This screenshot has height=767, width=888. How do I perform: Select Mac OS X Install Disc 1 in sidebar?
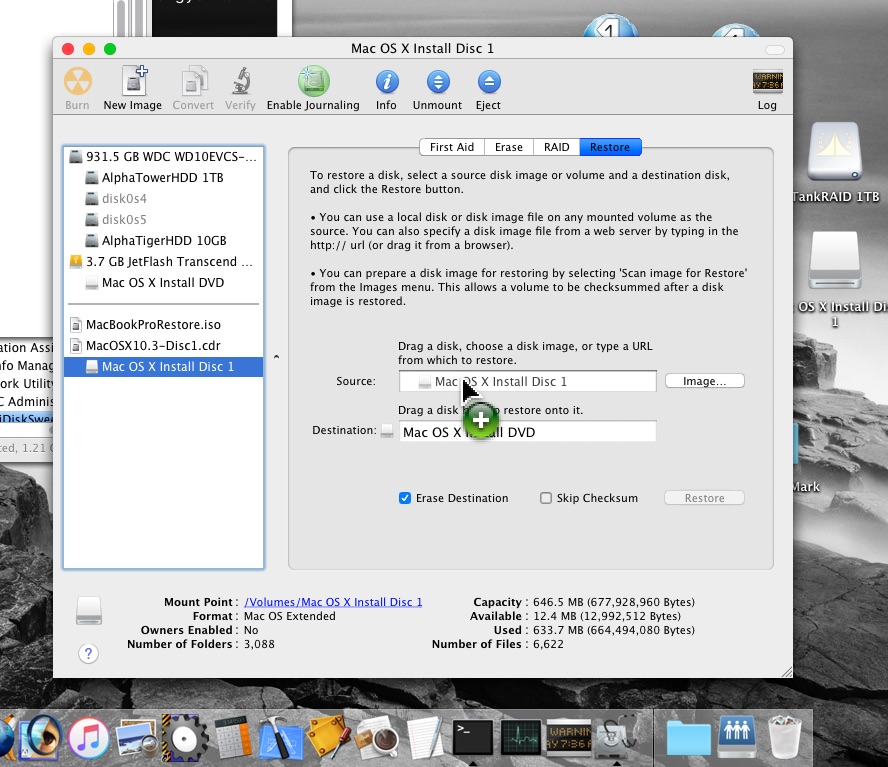163,367
